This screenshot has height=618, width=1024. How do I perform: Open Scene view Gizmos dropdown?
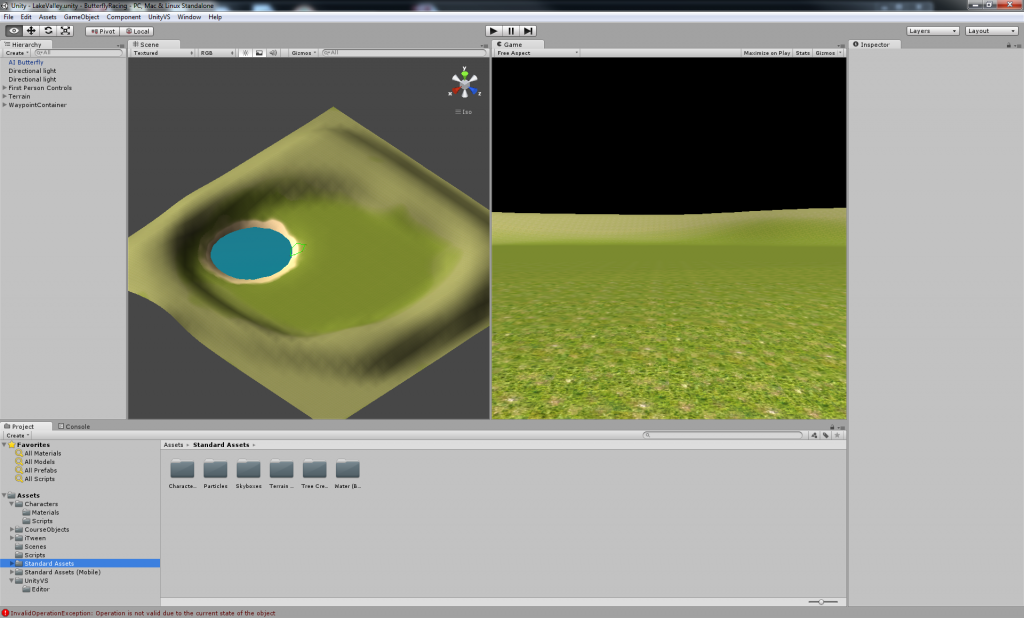pyautogui.click(x=304, y=53)
